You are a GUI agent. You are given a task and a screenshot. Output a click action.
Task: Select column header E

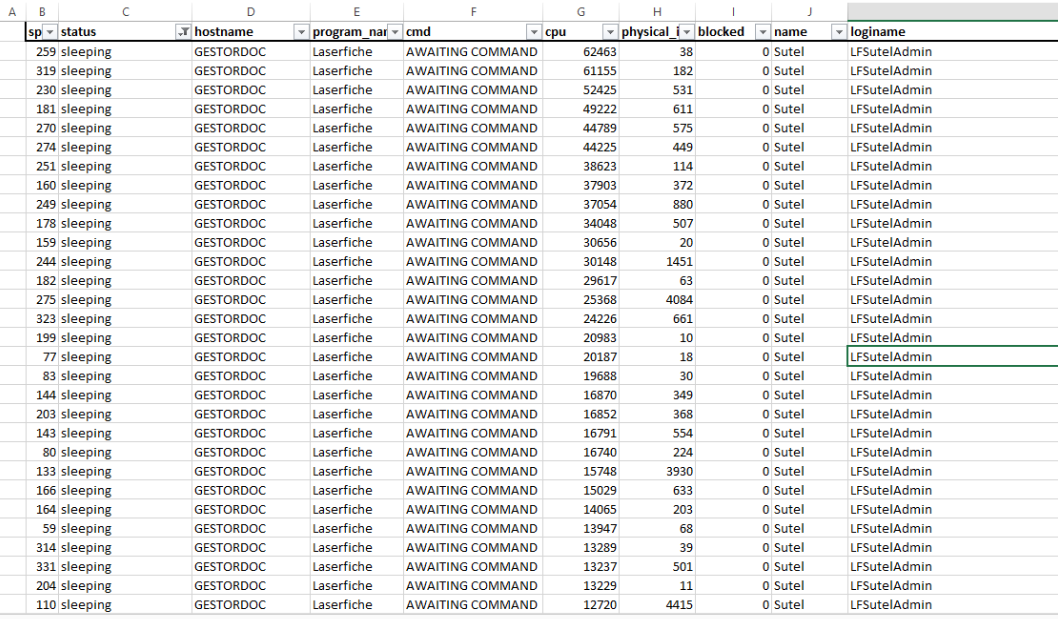click(357, 11)
